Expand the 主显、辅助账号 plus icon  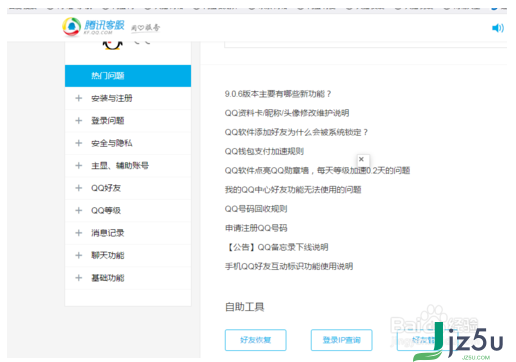pyautogui.click(x=79, y=166)
